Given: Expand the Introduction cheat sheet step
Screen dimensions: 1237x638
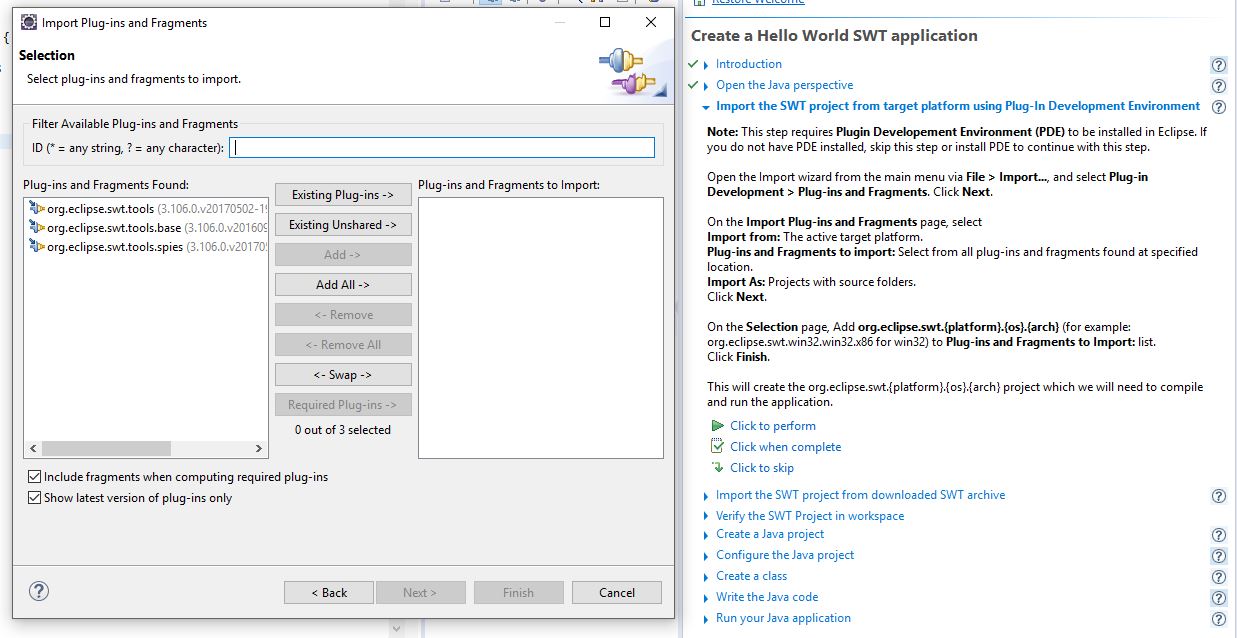Looking at the screenshot, I should coord(706,65).
